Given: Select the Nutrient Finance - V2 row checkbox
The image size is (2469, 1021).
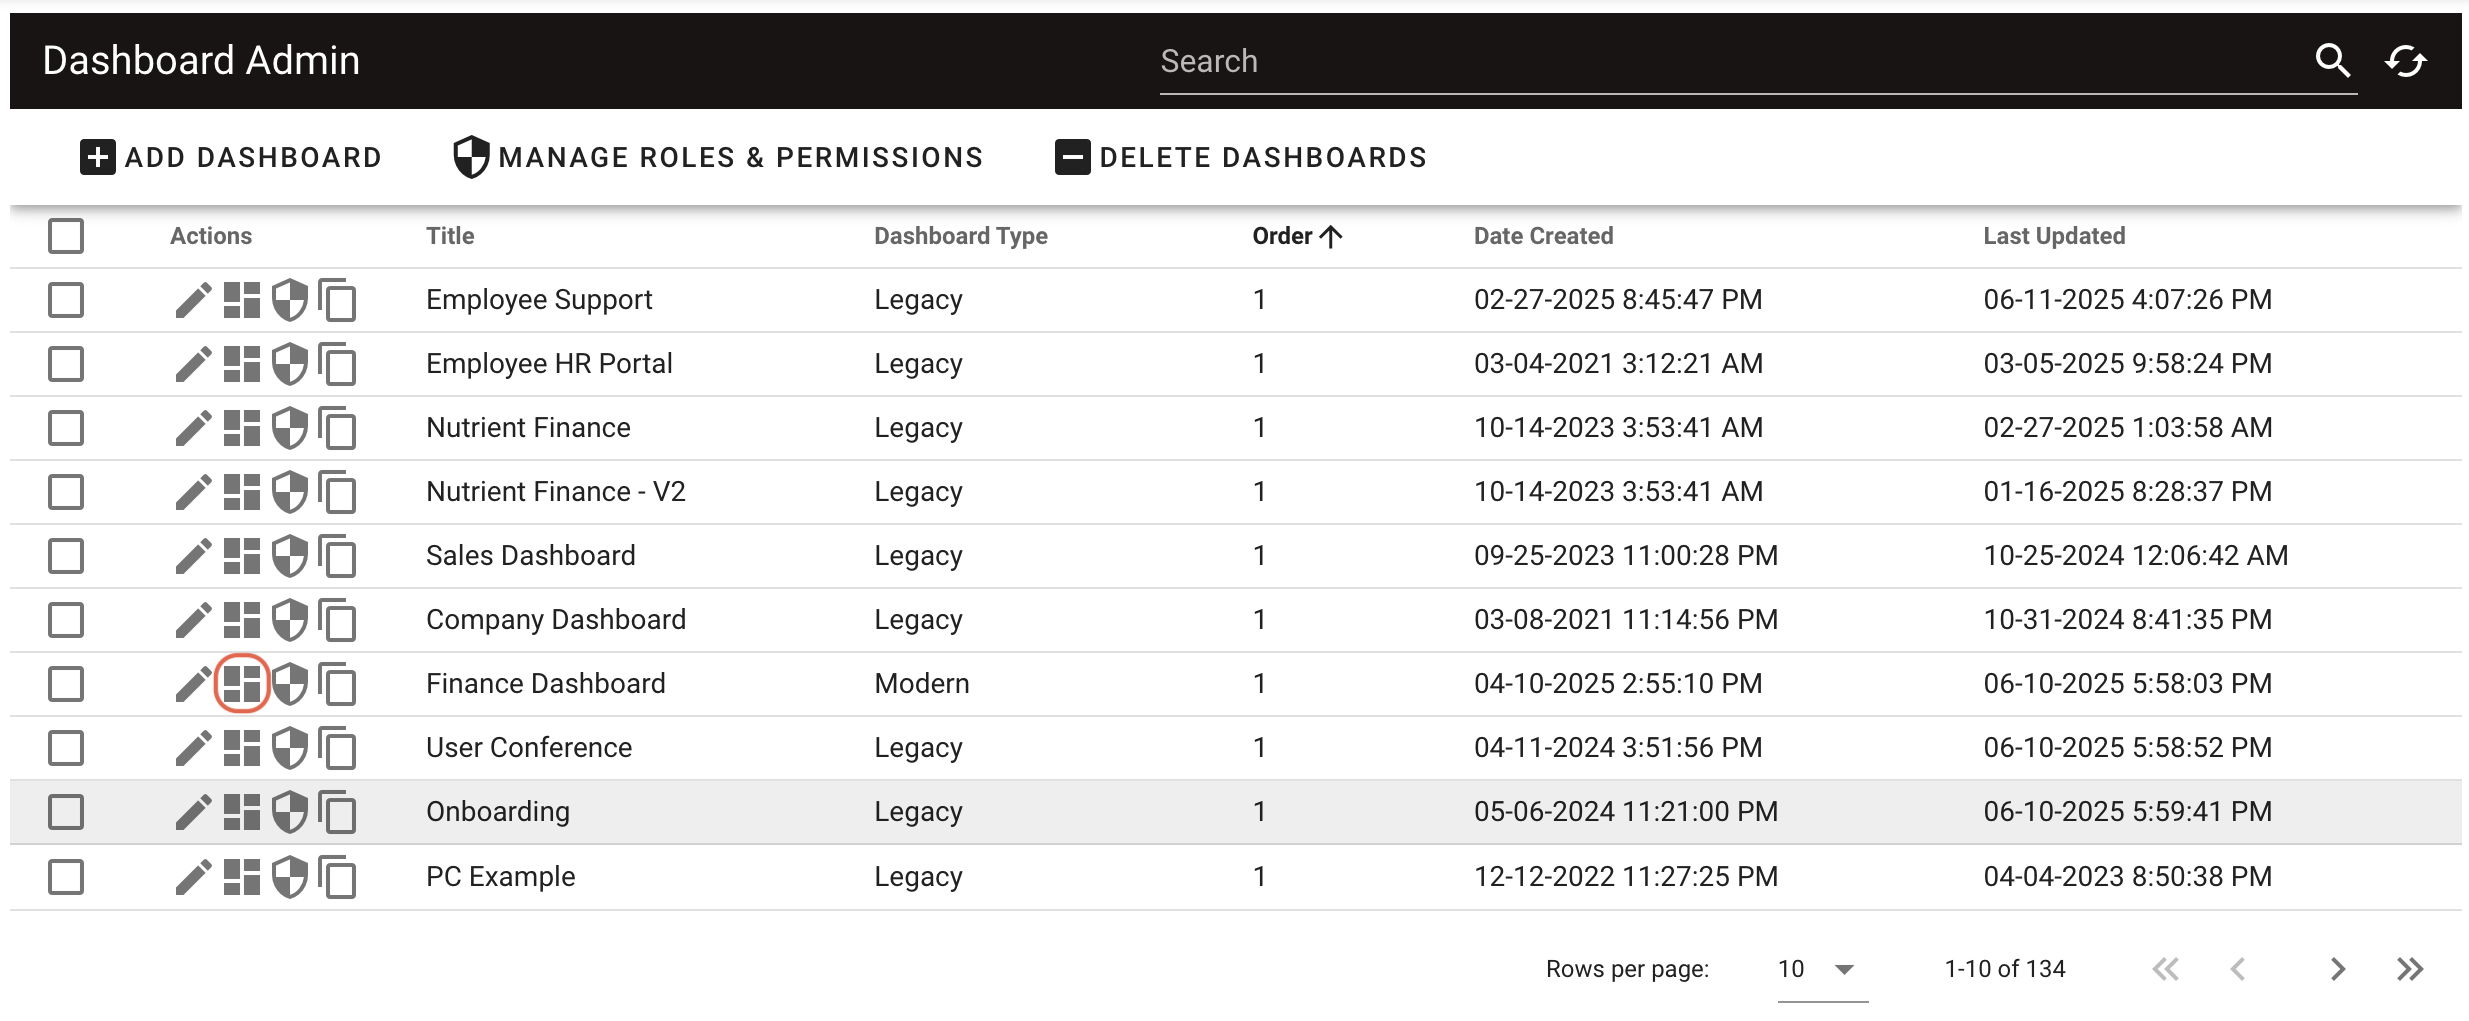Looking at the screenshot, I should pyautogui.click(x=66, y=492).
